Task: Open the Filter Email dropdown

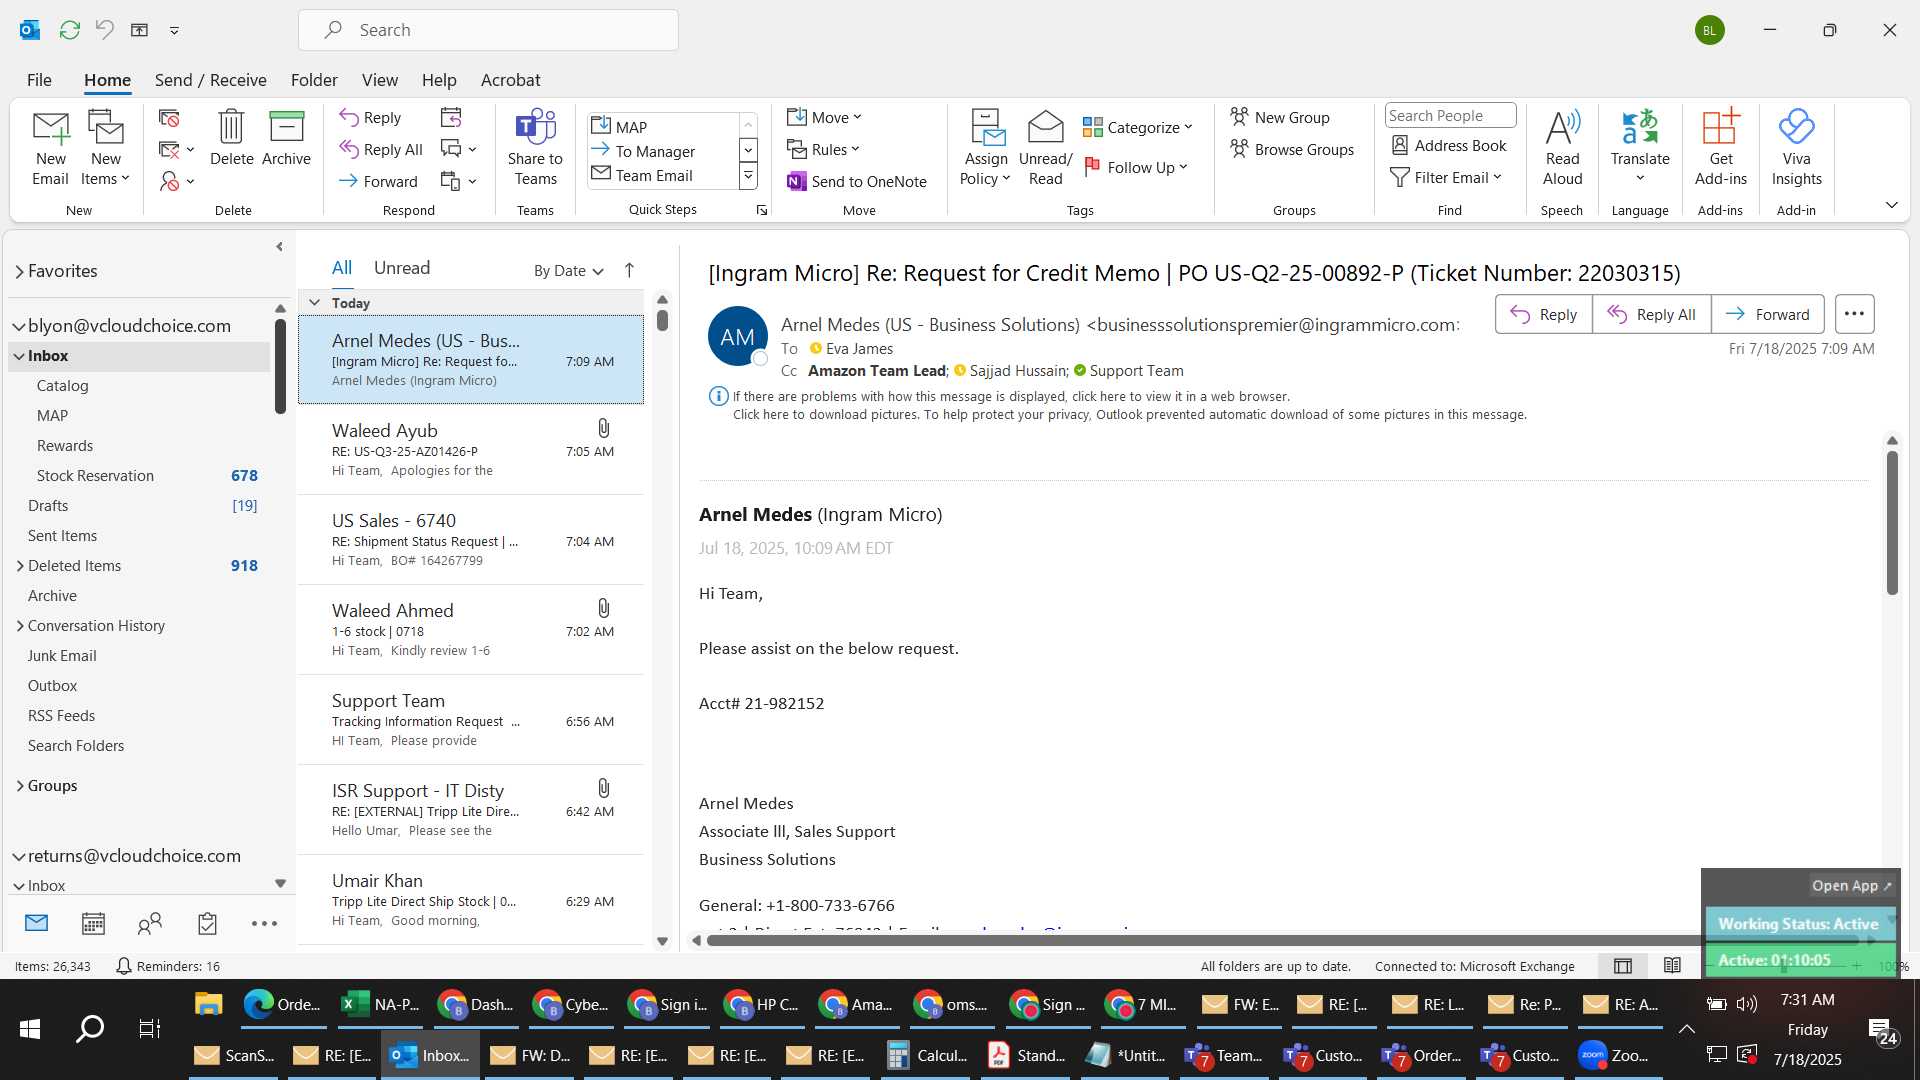Action: (x=1446, y=177)
